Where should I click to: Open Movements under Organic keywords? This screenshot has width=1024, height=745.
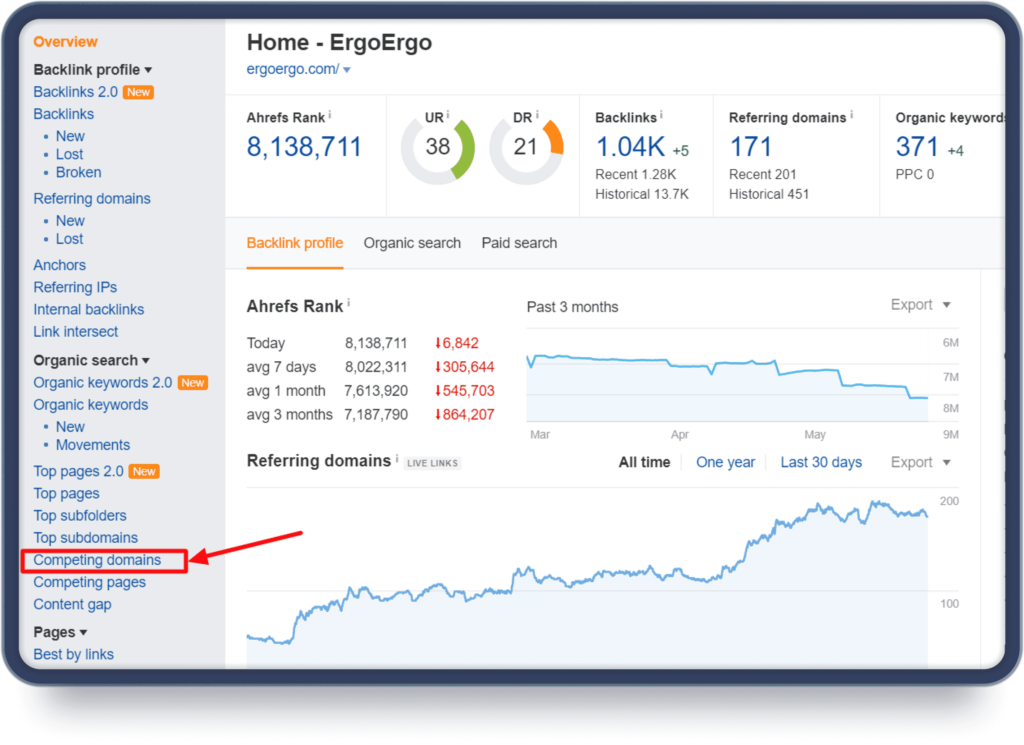[x=93, y=445]
